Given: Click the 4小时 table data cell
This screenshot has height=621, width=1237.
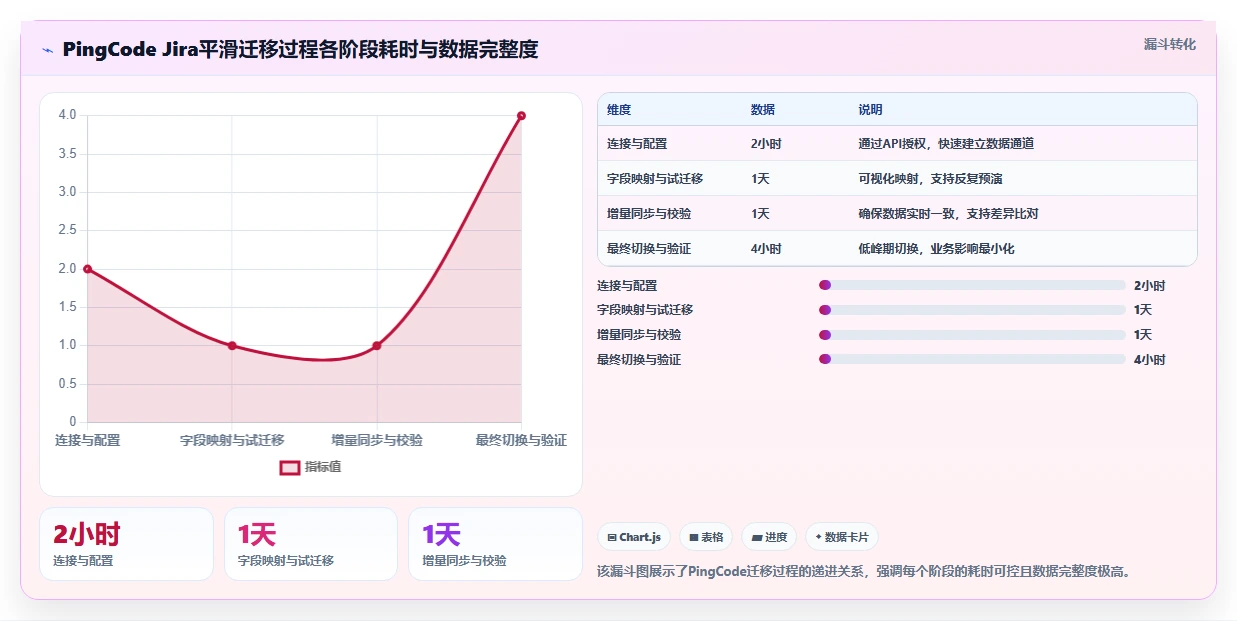Looking at the screenshot, I should [x=766, y=249].
